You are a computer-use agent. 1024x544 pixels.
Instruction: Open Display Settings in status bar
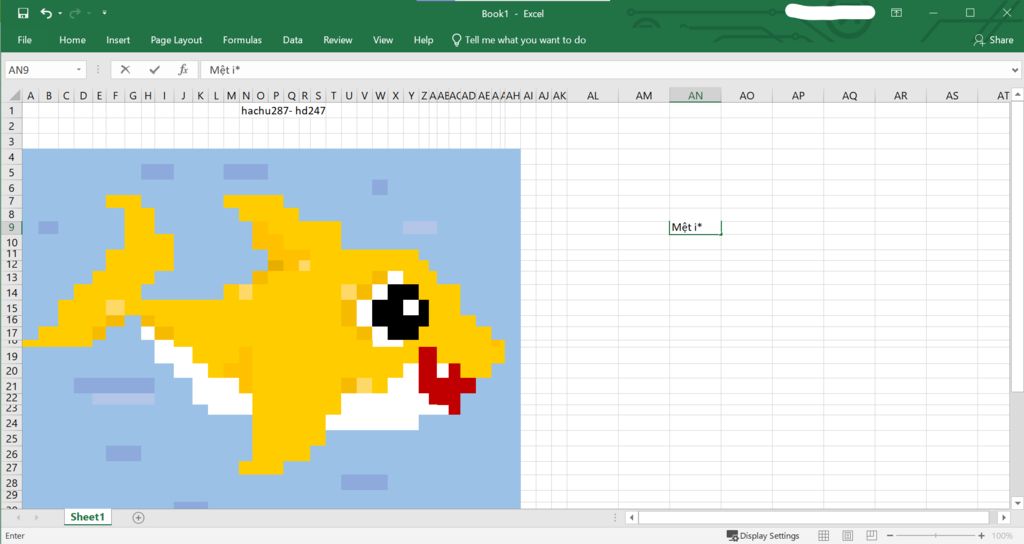763,536
